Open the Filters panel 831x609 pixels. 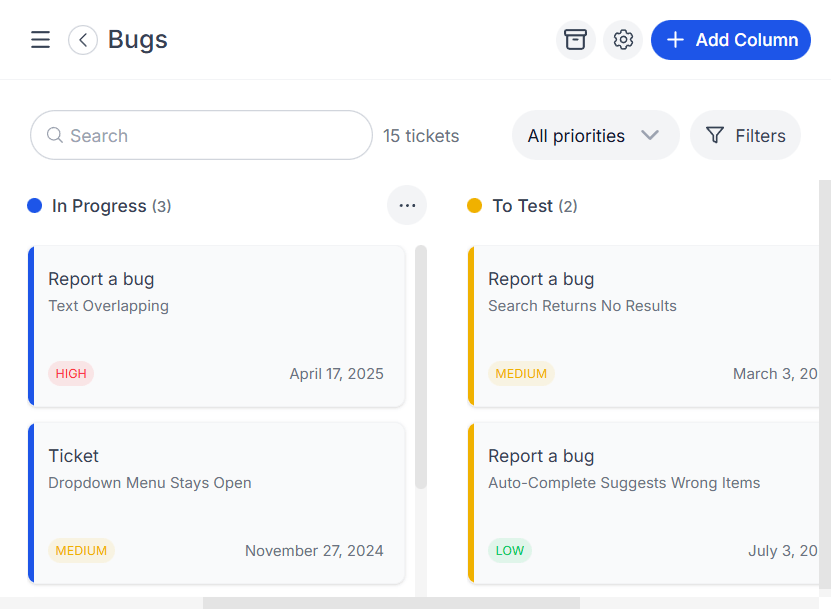(x=745, y=136)
